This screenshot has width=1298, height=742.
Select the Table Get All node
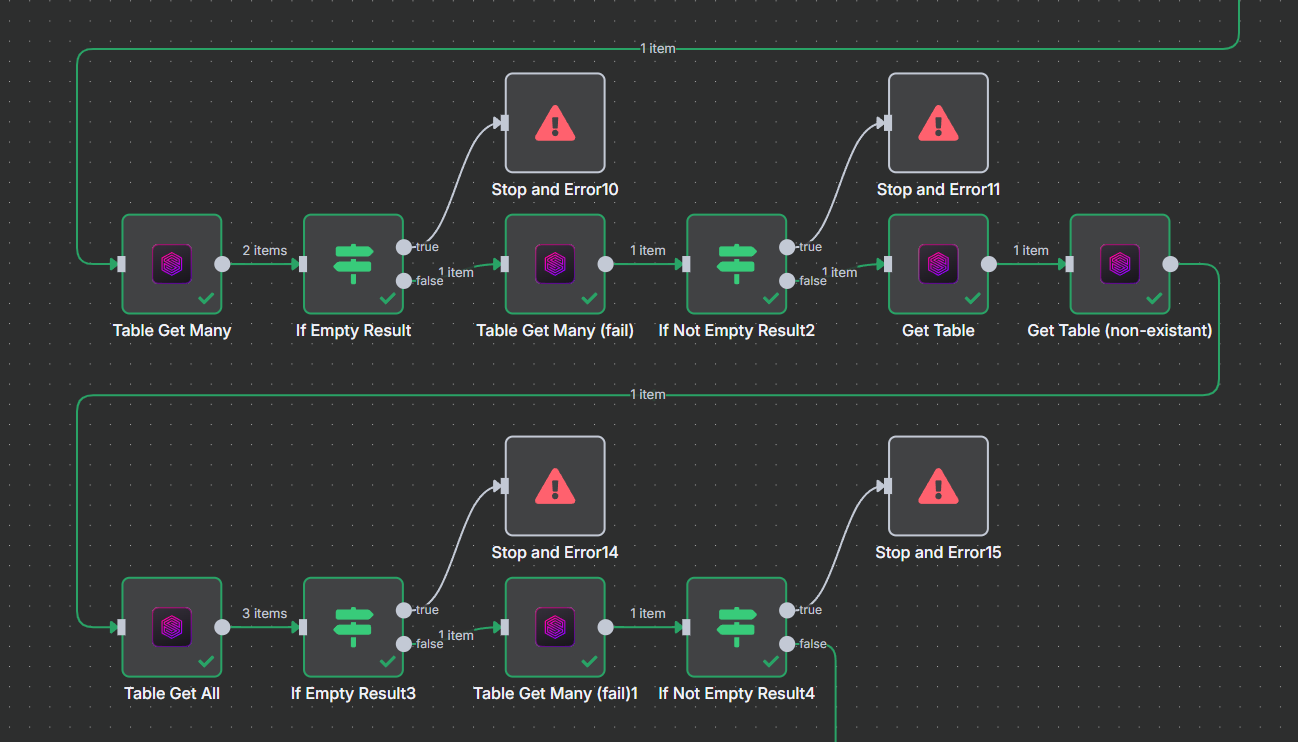point(172,627)
